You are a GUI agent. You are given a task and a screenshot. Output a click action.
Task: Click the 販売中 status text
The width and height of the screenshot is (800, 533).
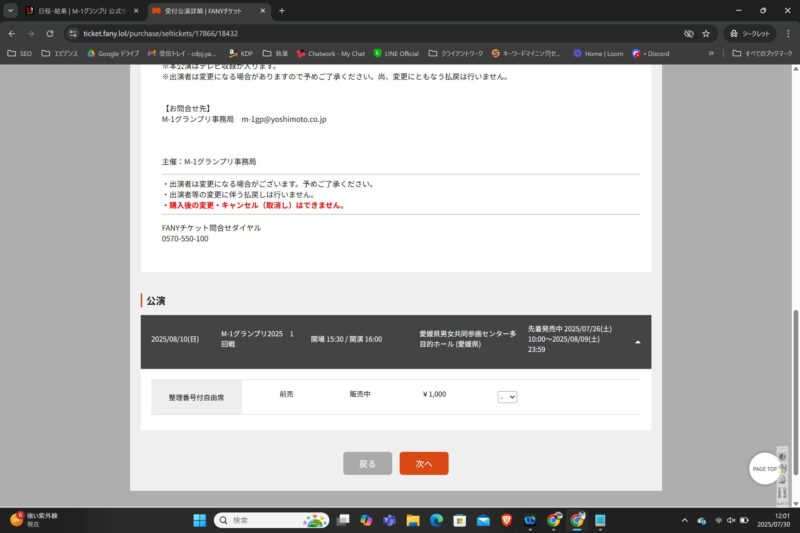point(360,394)
